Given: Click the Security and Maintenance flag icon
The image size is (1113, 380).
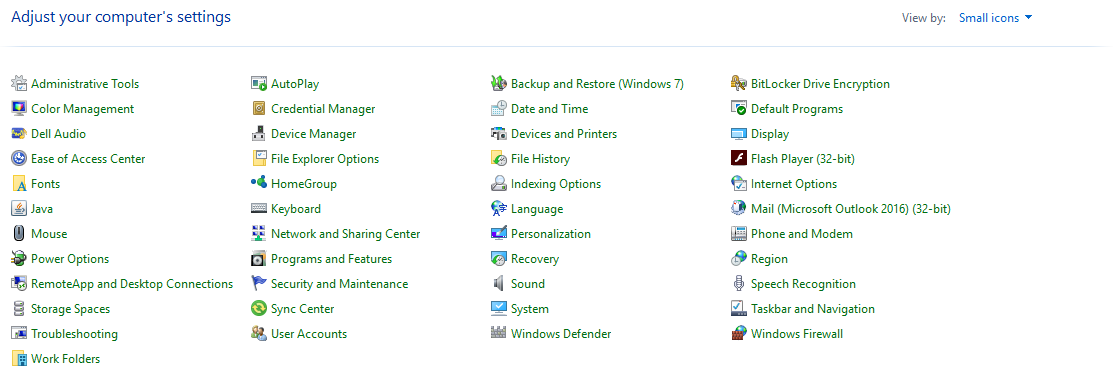Looking at the screenshot, I should [259, 283].
